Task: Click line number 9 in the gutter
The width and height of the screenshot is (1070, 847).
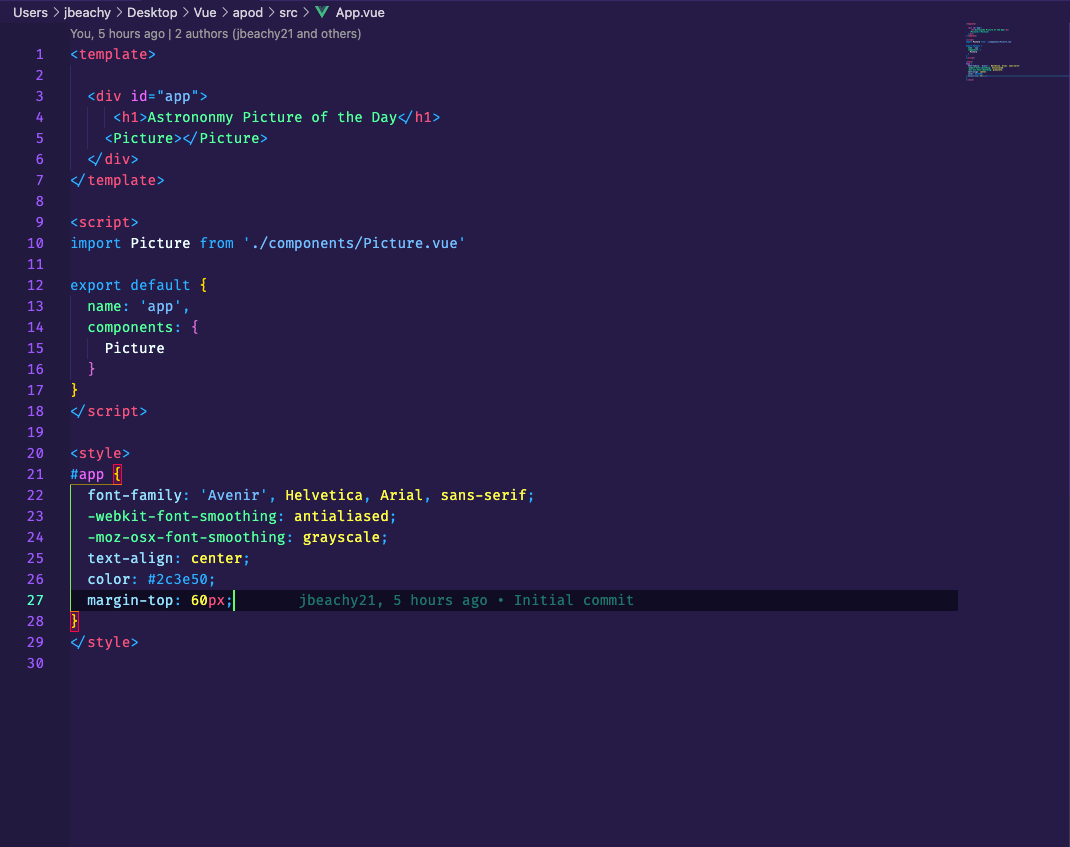Action: click(x=40, y=222)
